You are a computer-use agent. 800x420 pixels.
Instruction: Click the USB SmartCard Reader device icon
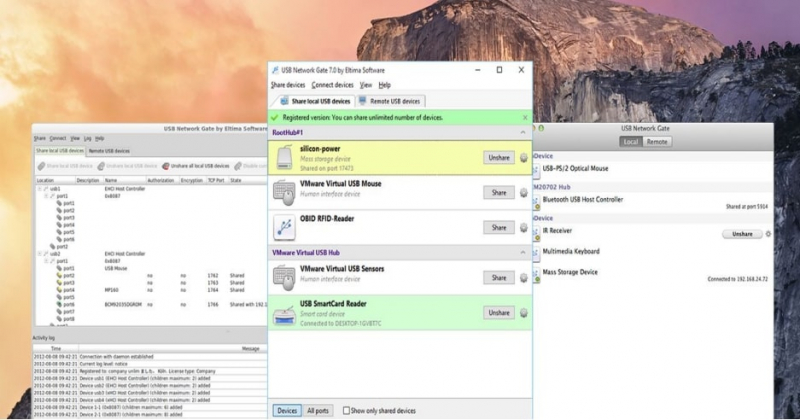click(284, 315)
